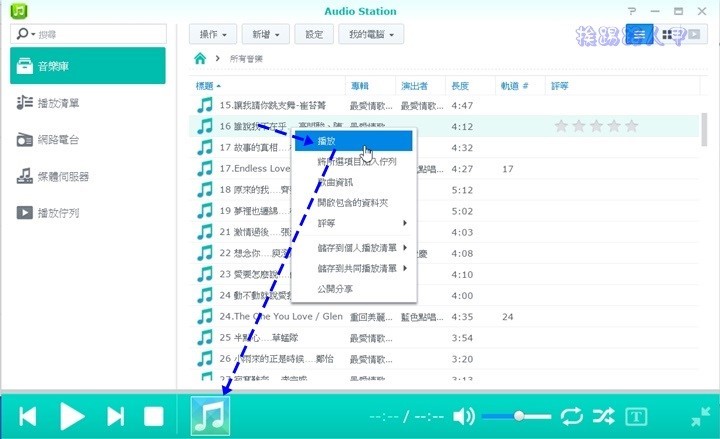Click the 設定 button
The width and height of the screenshot is (720, 439).
[314, 34]
